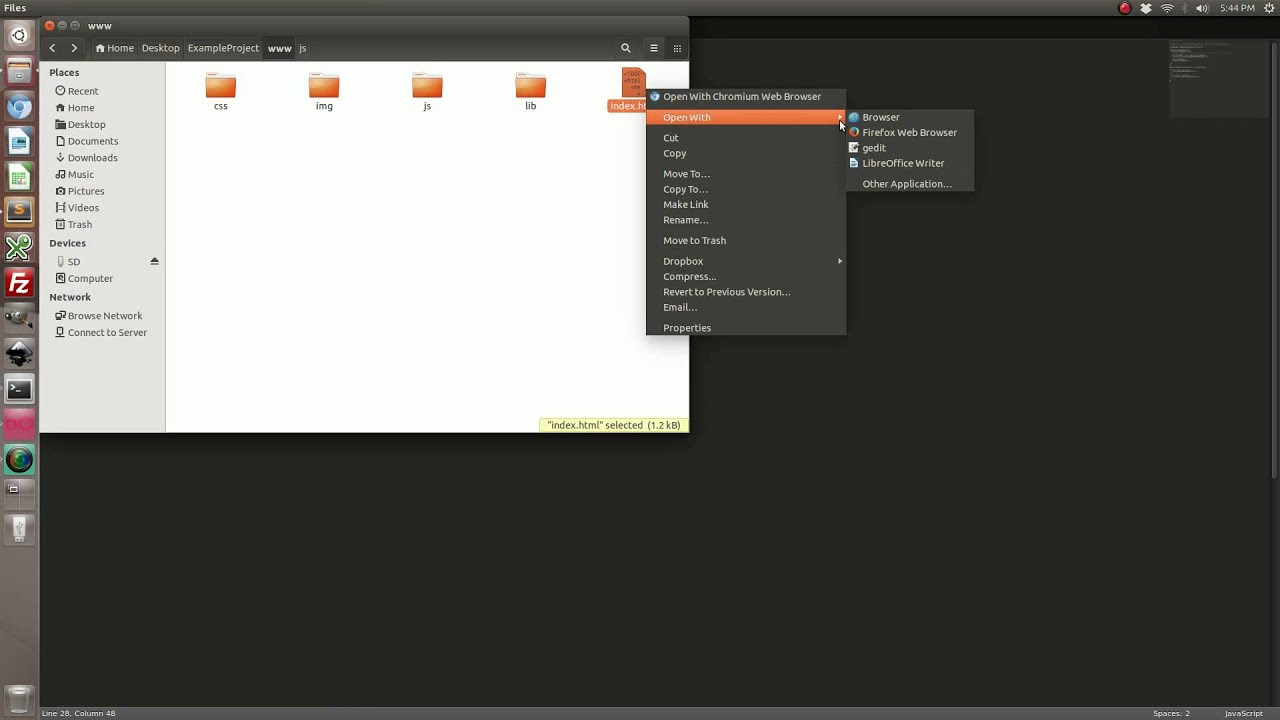Image resolution: width=1280 pixels, height=720 pixels.
Task: Open the img folder
Action: [x=324, y=91]
